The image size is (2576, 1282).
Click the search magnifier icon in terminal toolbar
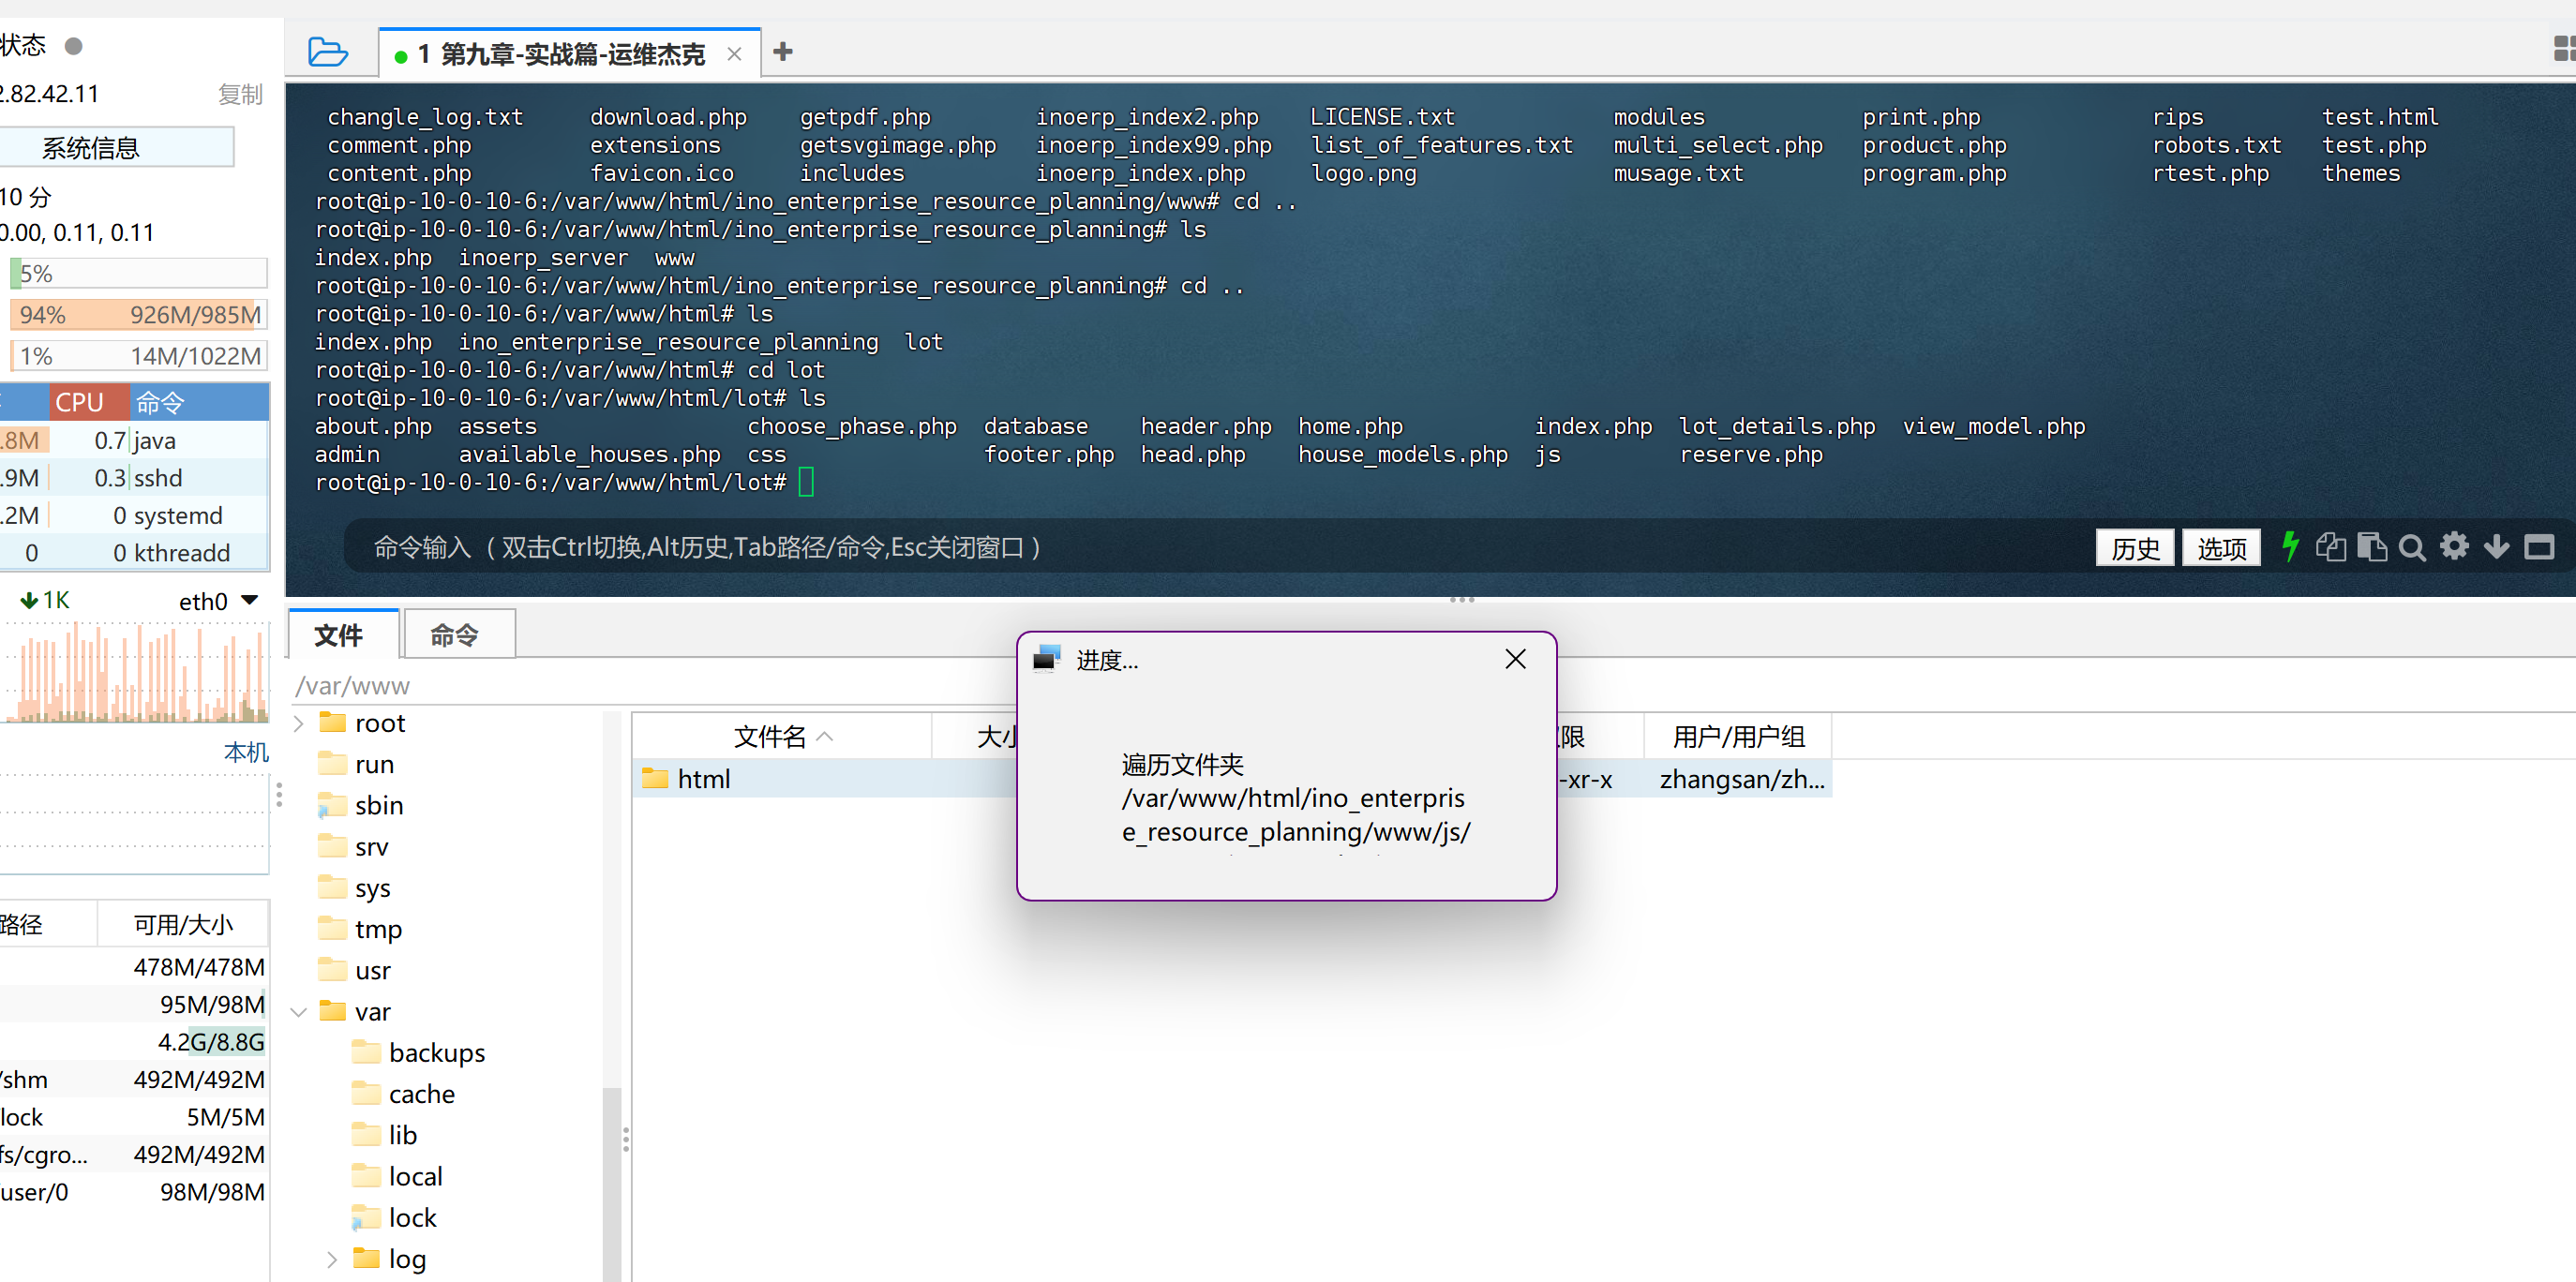click(2413, 548)
